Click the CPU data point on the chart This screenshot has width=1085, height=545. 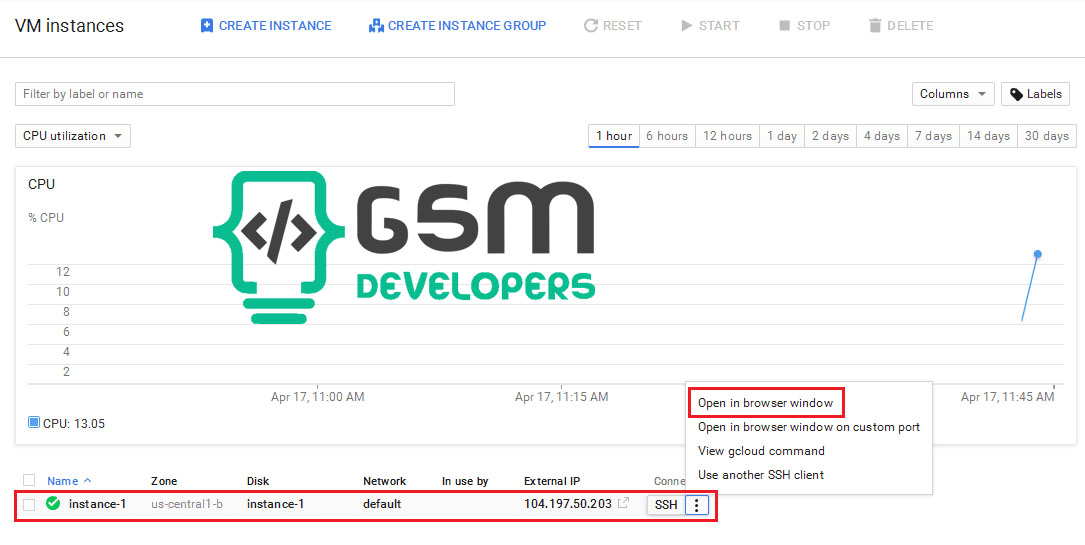1037,255
